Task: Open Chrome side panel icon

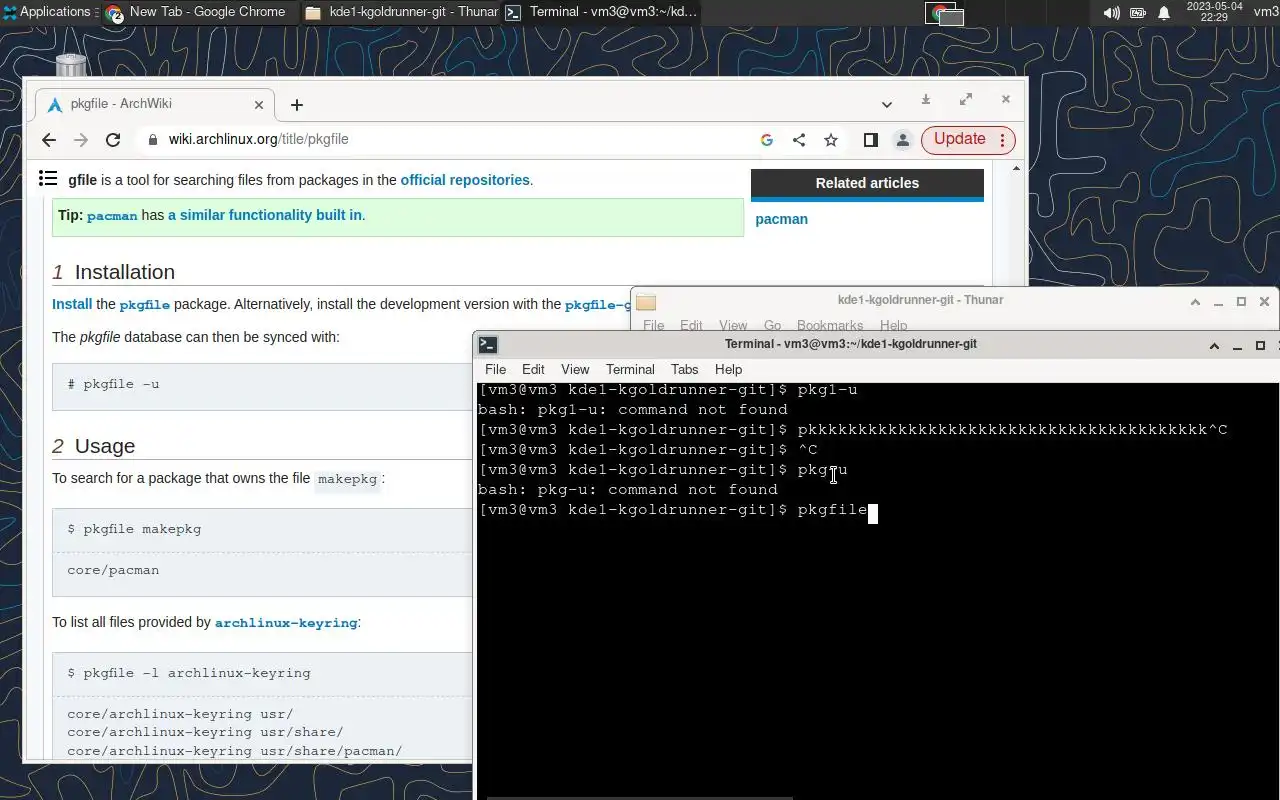Action: click(x=870, y=140)
